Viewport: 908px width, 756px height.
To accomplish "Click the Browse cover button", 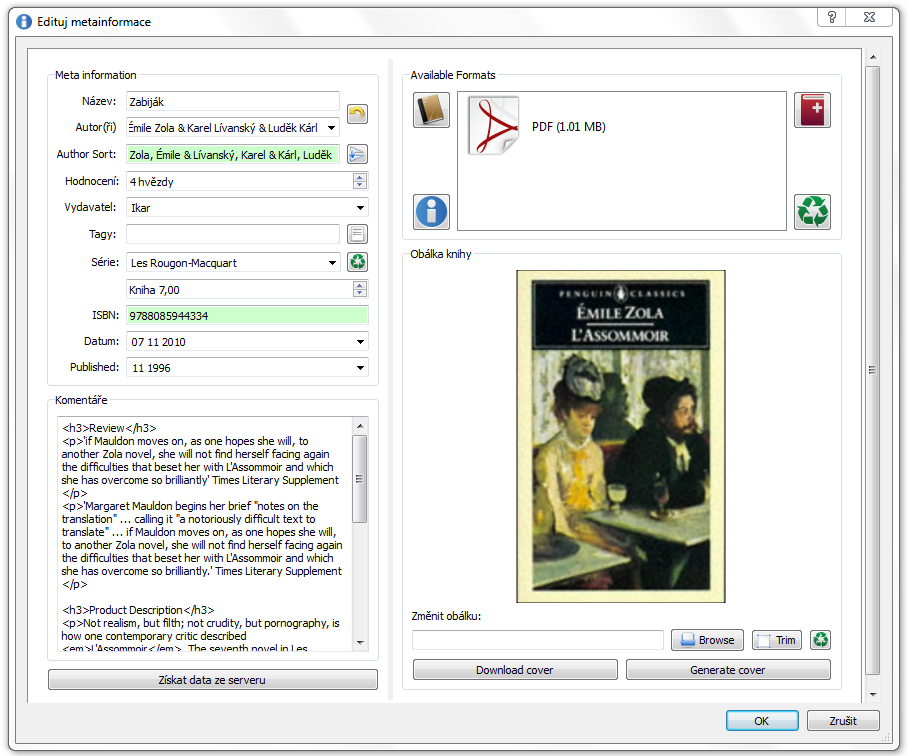I will click(x=708, y=640).
